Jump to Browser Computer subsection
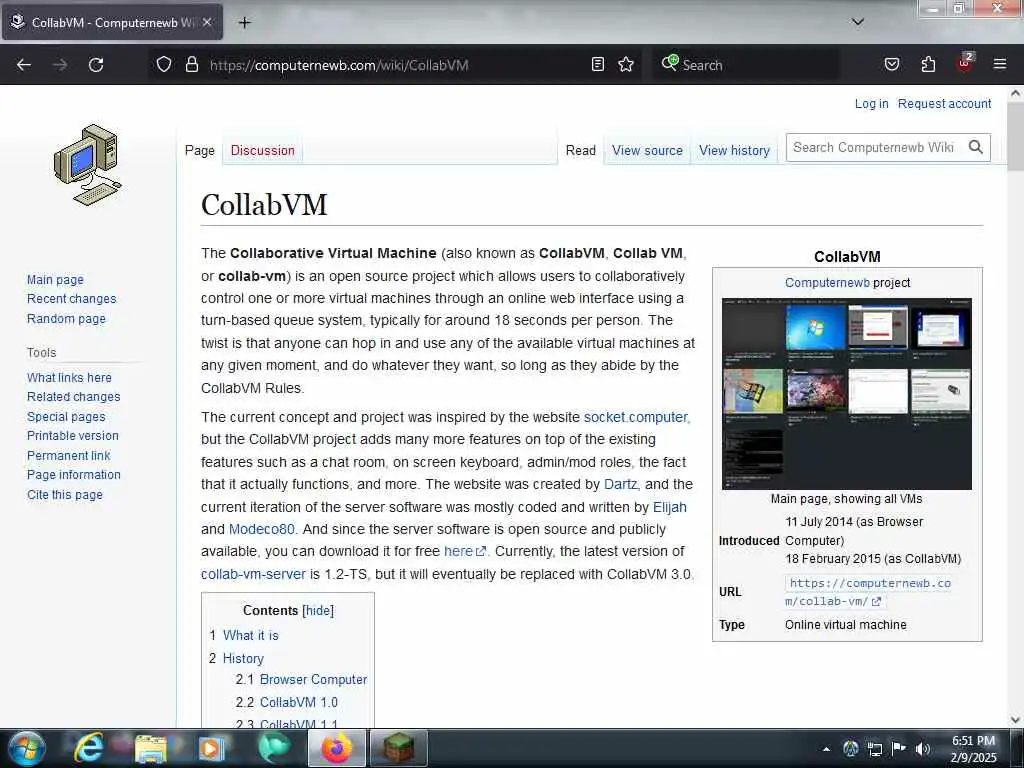The image size is (1024, 768). [313, 680]
